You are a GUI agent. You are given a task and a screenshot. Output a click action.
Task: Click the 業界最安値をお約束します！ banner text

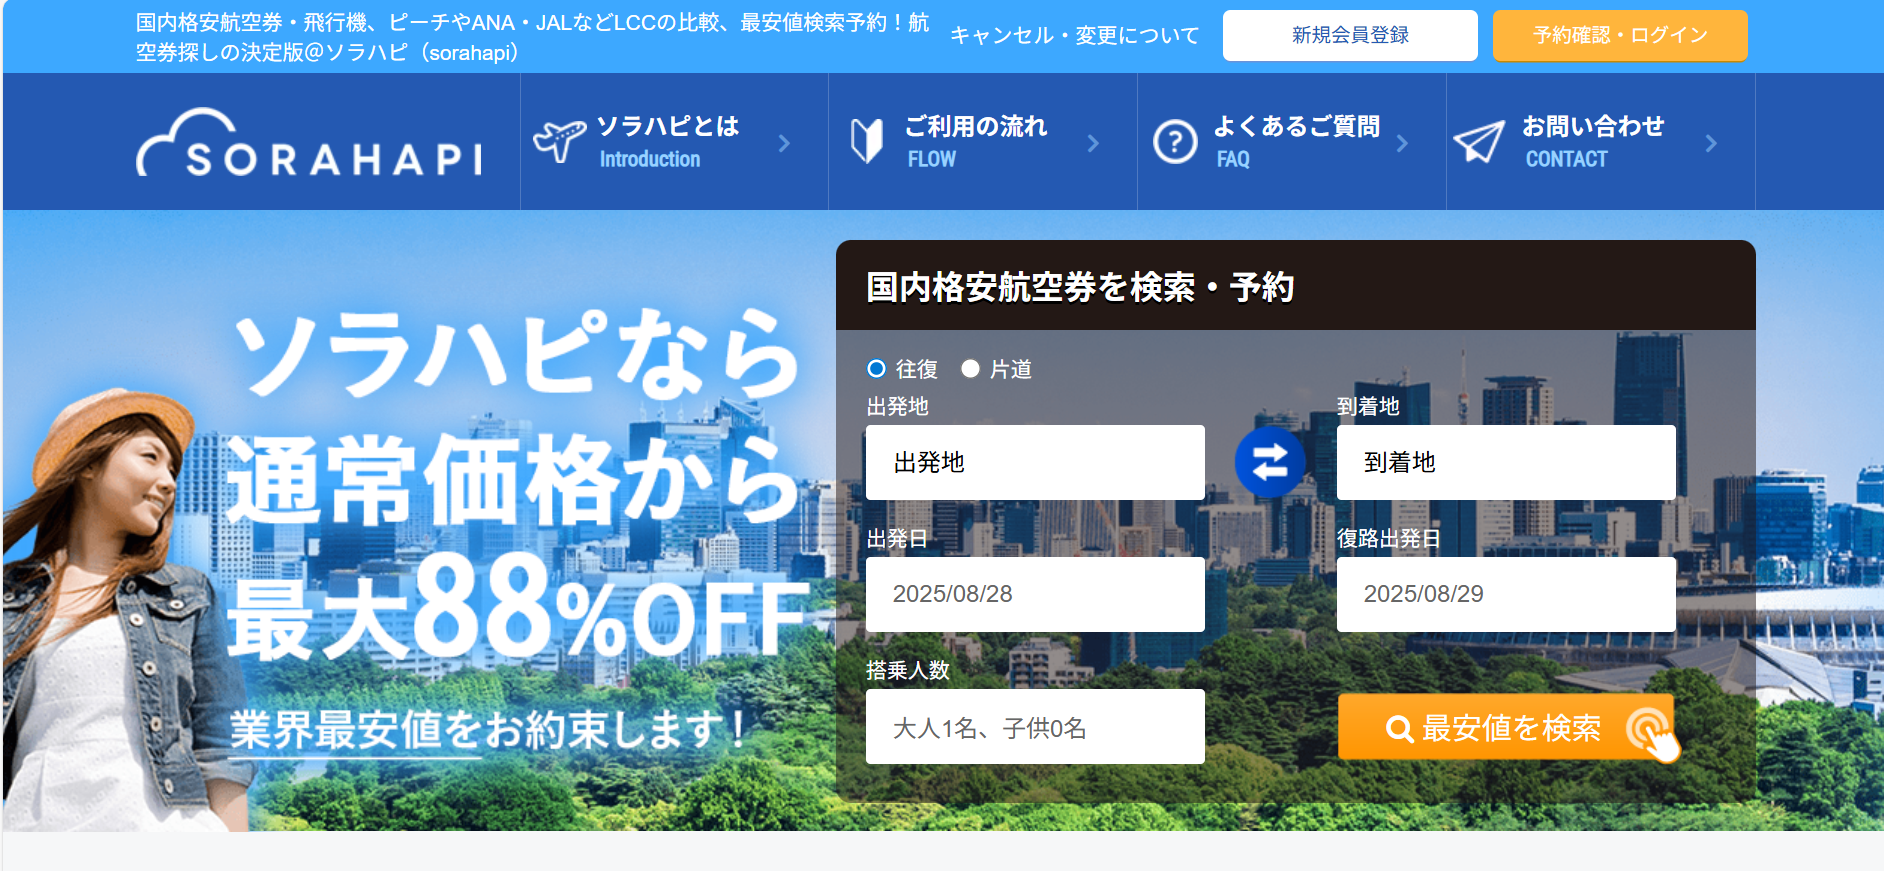pos(488,729)
